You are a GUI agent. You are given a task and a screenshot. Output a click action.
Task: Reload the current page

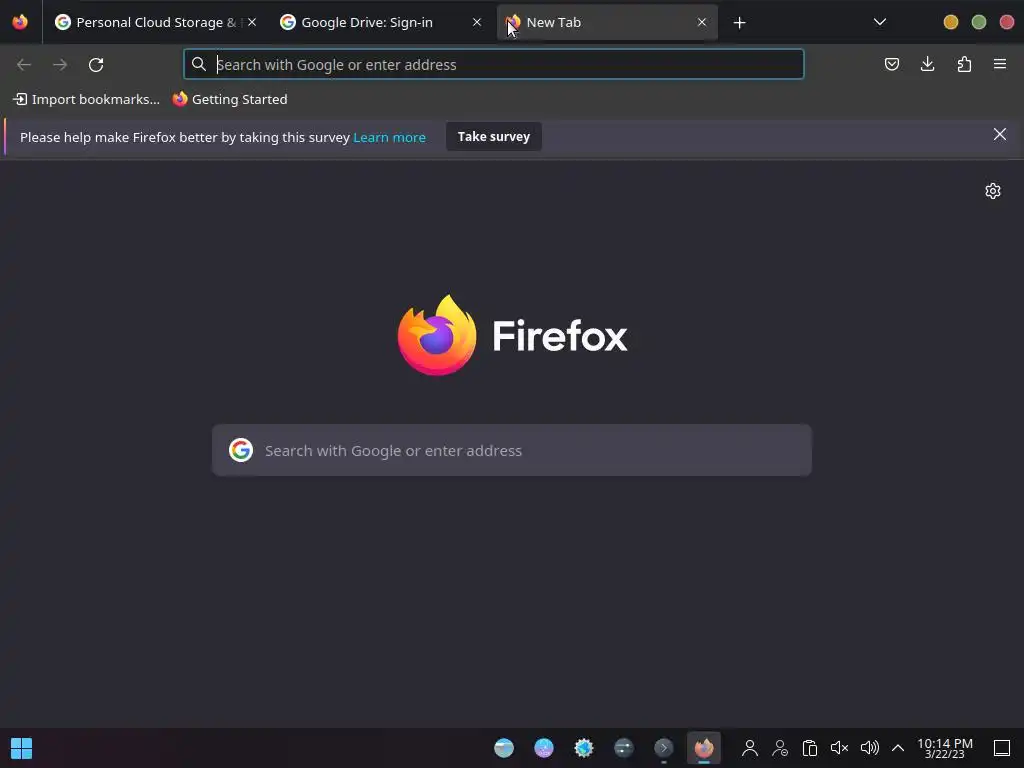tap(96, 65)
